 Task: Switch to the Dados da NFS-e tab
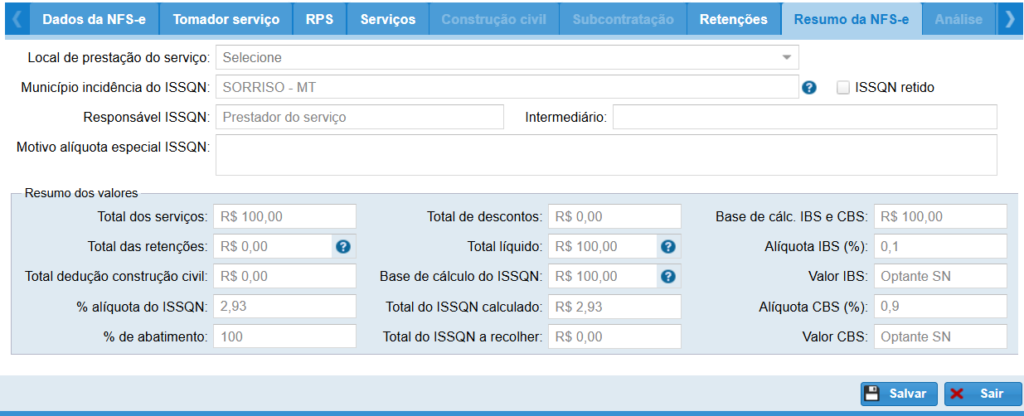point(94,19)
